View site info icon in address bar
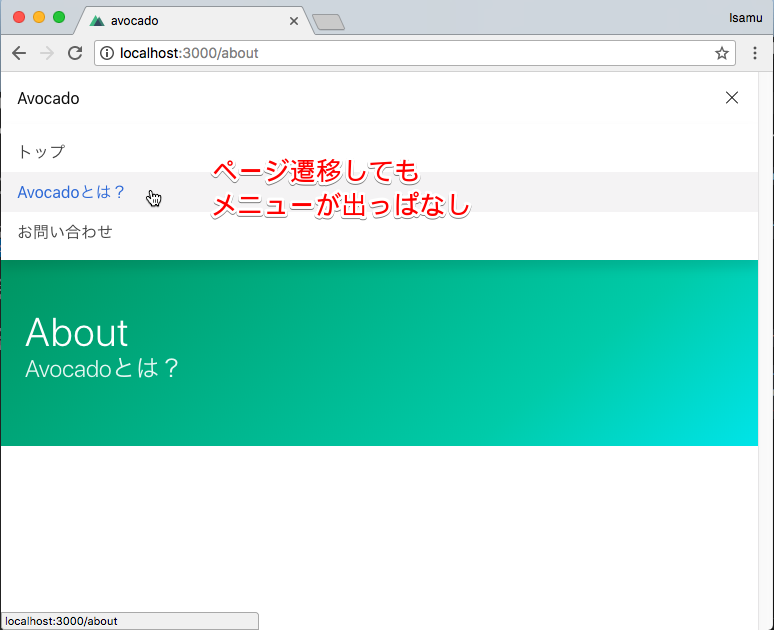 (x=107, y=53)
